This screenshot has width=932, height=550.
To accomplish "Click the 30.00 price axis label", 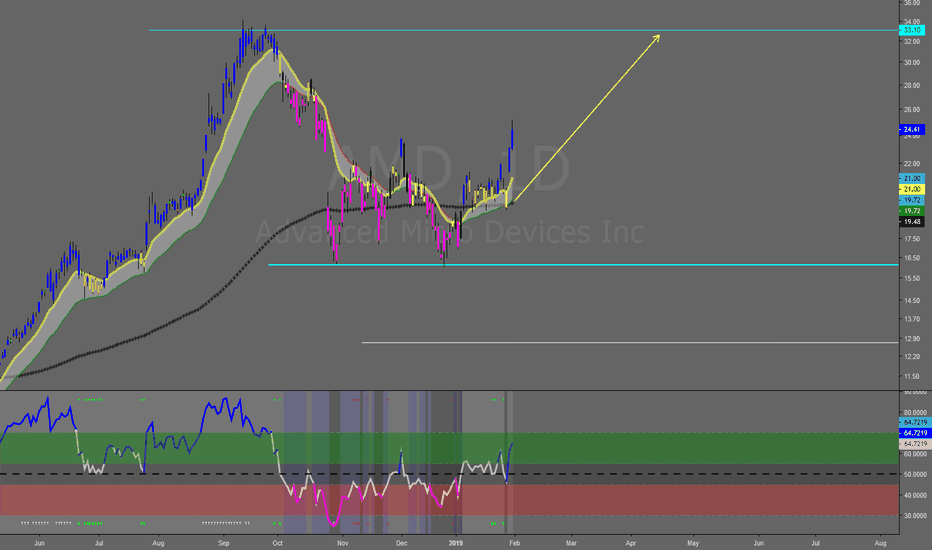I will tap(912, 62).
